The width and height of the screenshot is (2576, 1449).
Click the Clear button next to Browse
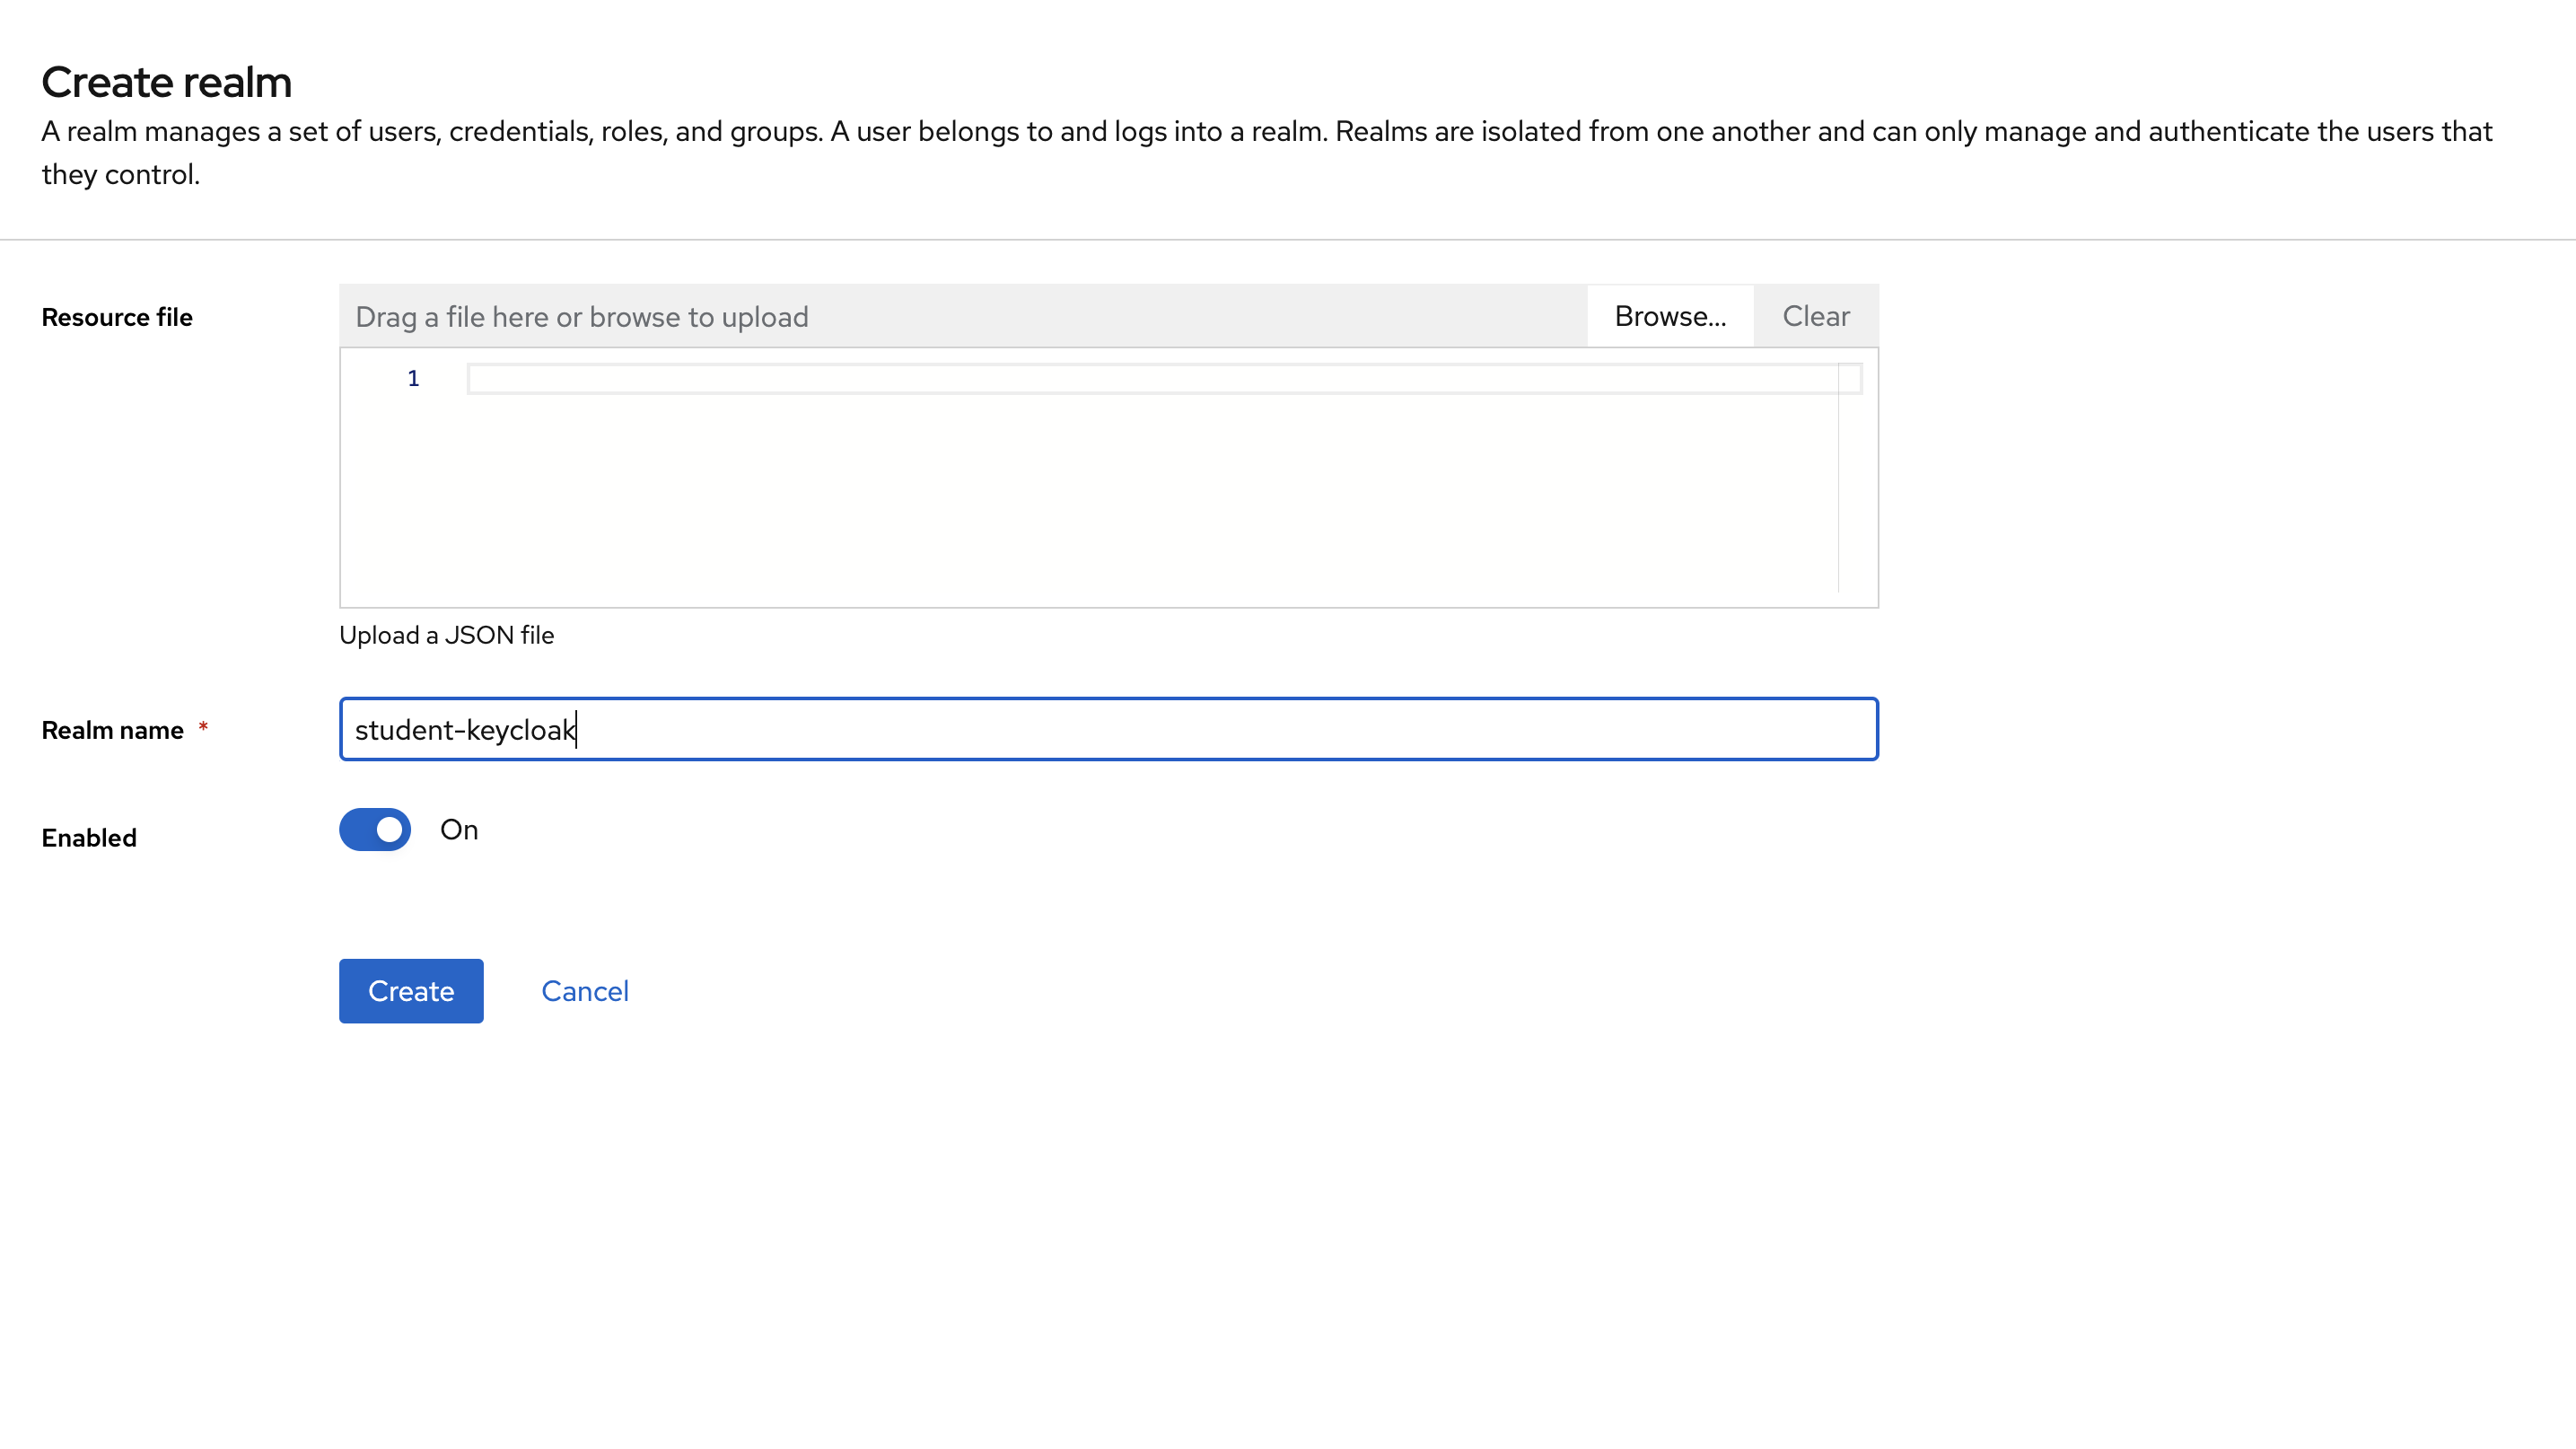click(x=1816, y=316)
